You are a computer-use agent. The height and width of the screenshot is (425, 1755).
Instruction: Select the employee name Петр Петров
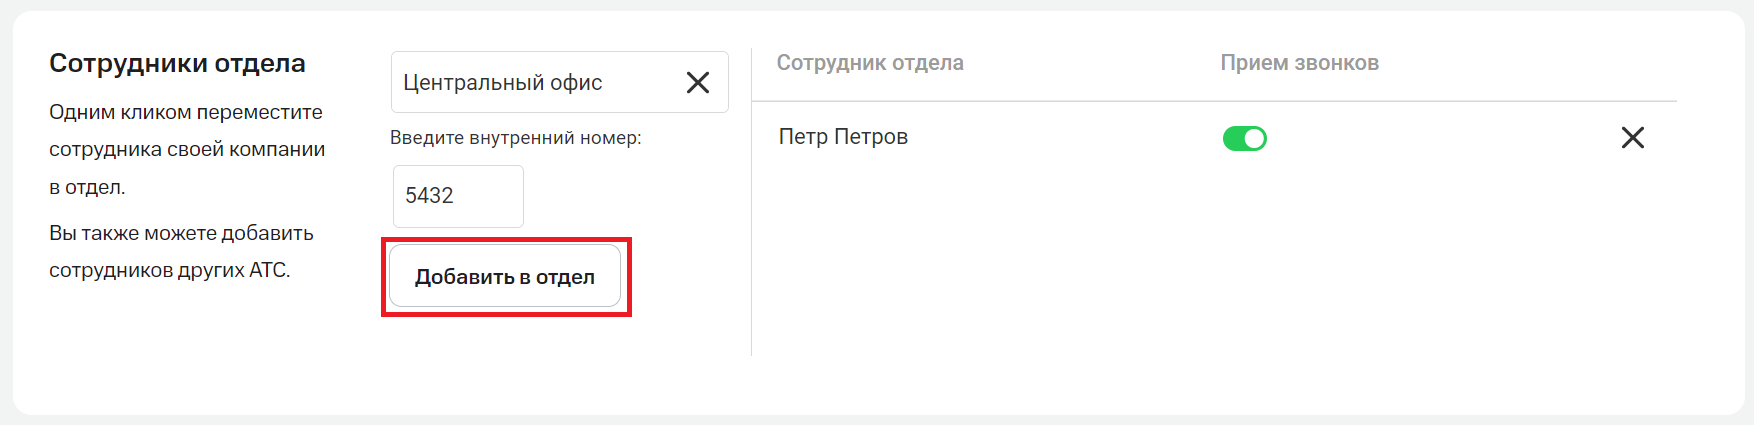(x=843, y=137)
